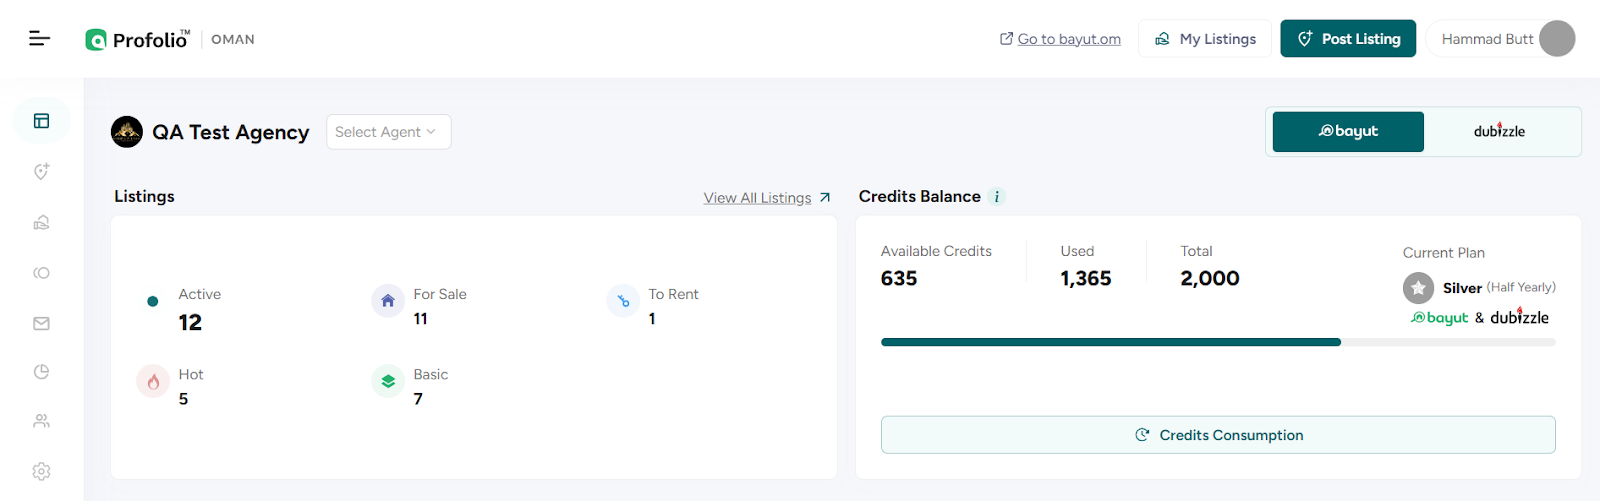Open the View All Listings link
Image resolution: width=1600 pixels, height=501 pixels.
pyautogui.click(x=767, y=198)
